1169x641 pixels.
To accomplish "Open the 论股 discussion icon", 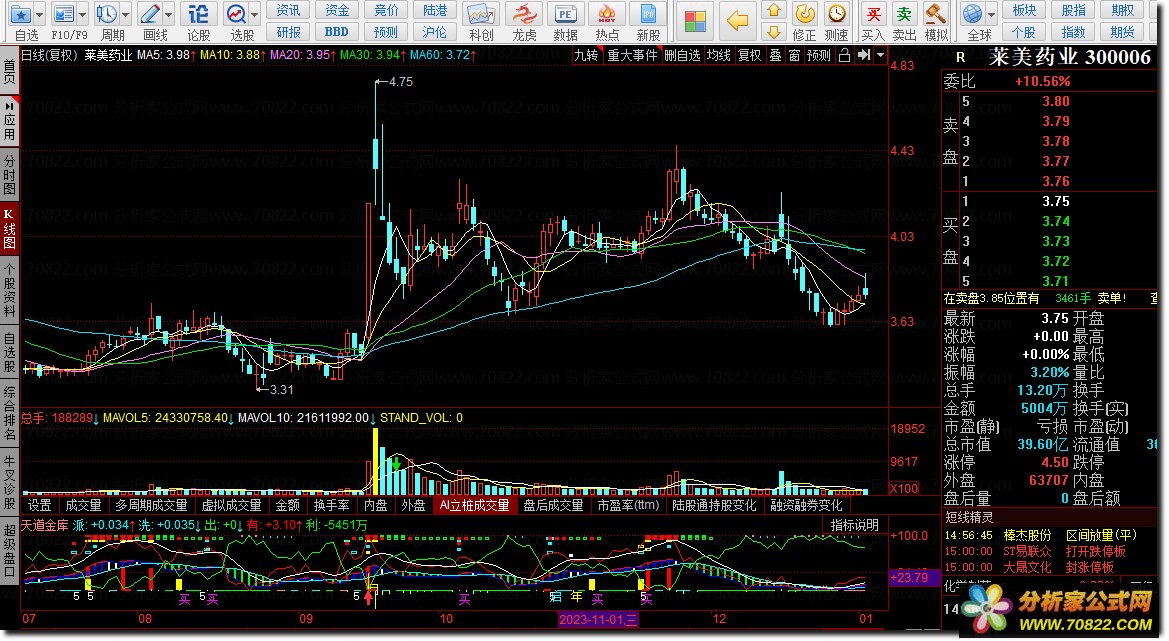I will [x=198, y=14].
